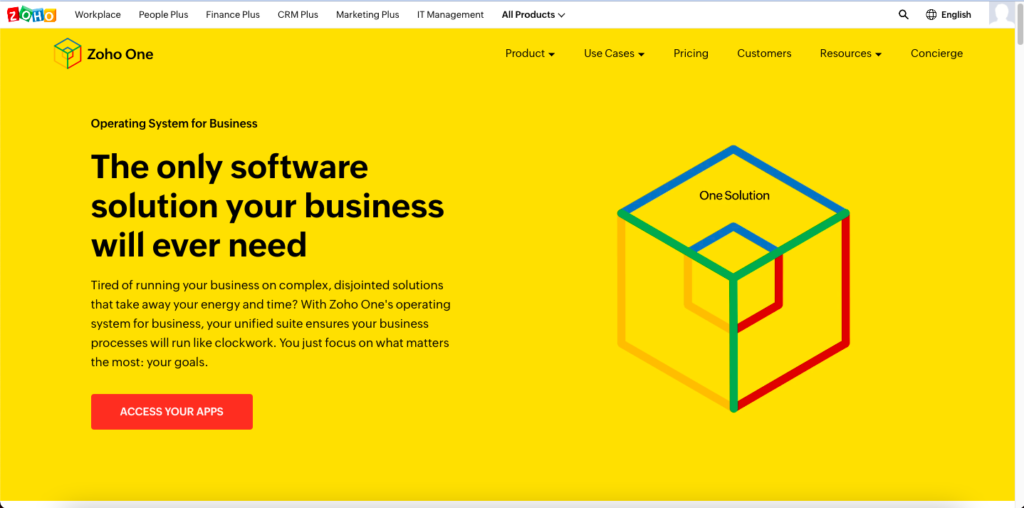This screenshot has height=508, width=1024.
Task: Click the paragraph starting "Tired of running"
Action: [x=270, y=324]
